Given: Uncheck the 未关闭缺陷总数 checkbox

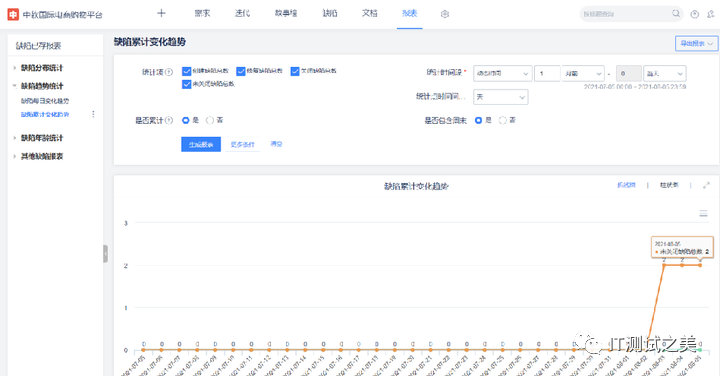Looking at the screenshot, I should pos(186,84).
